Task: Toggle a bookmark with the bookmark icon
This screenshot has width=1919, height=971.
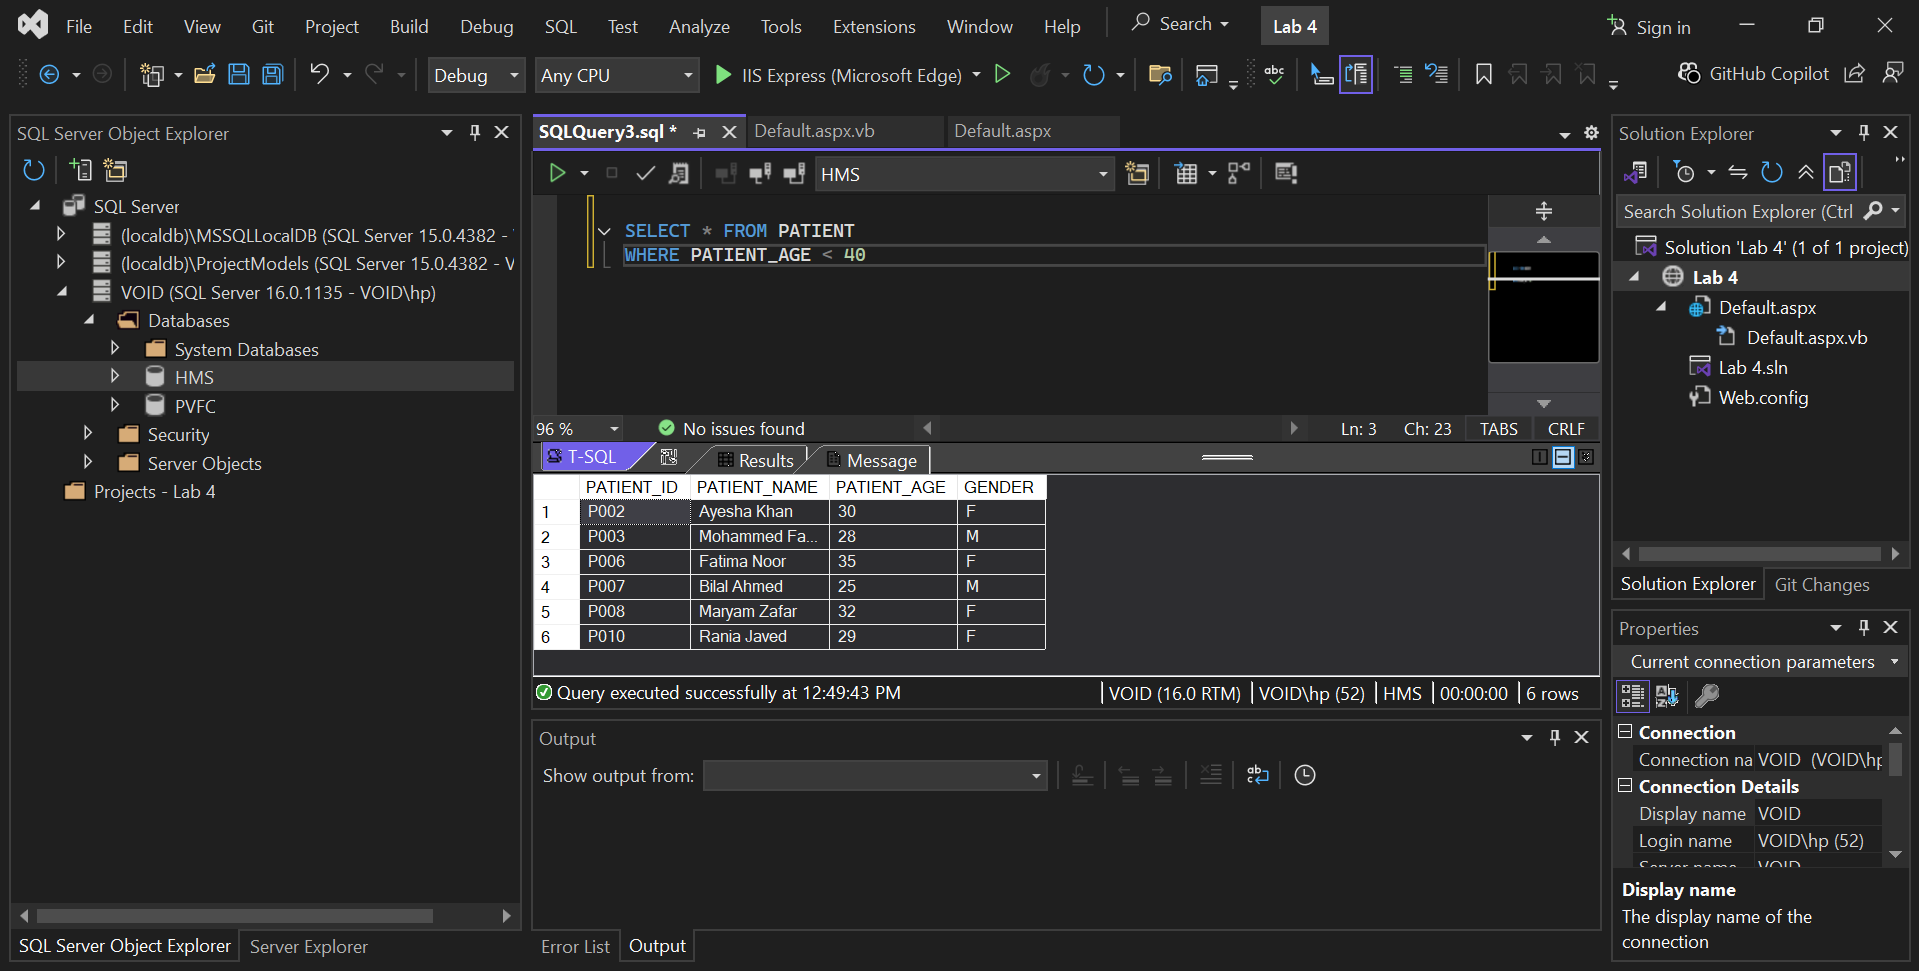Action: pos(1484,75)
